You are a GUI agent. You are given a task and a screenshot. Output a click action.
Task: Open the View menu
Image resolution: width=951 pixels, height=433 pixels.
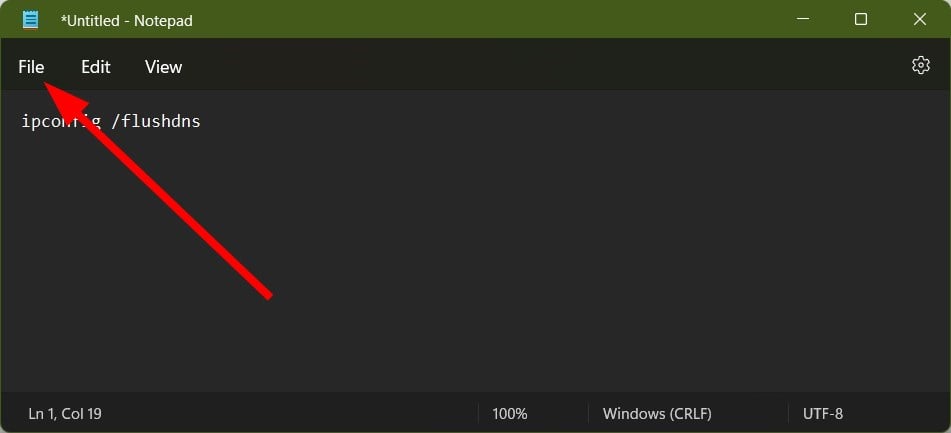[x=163, y=67]
